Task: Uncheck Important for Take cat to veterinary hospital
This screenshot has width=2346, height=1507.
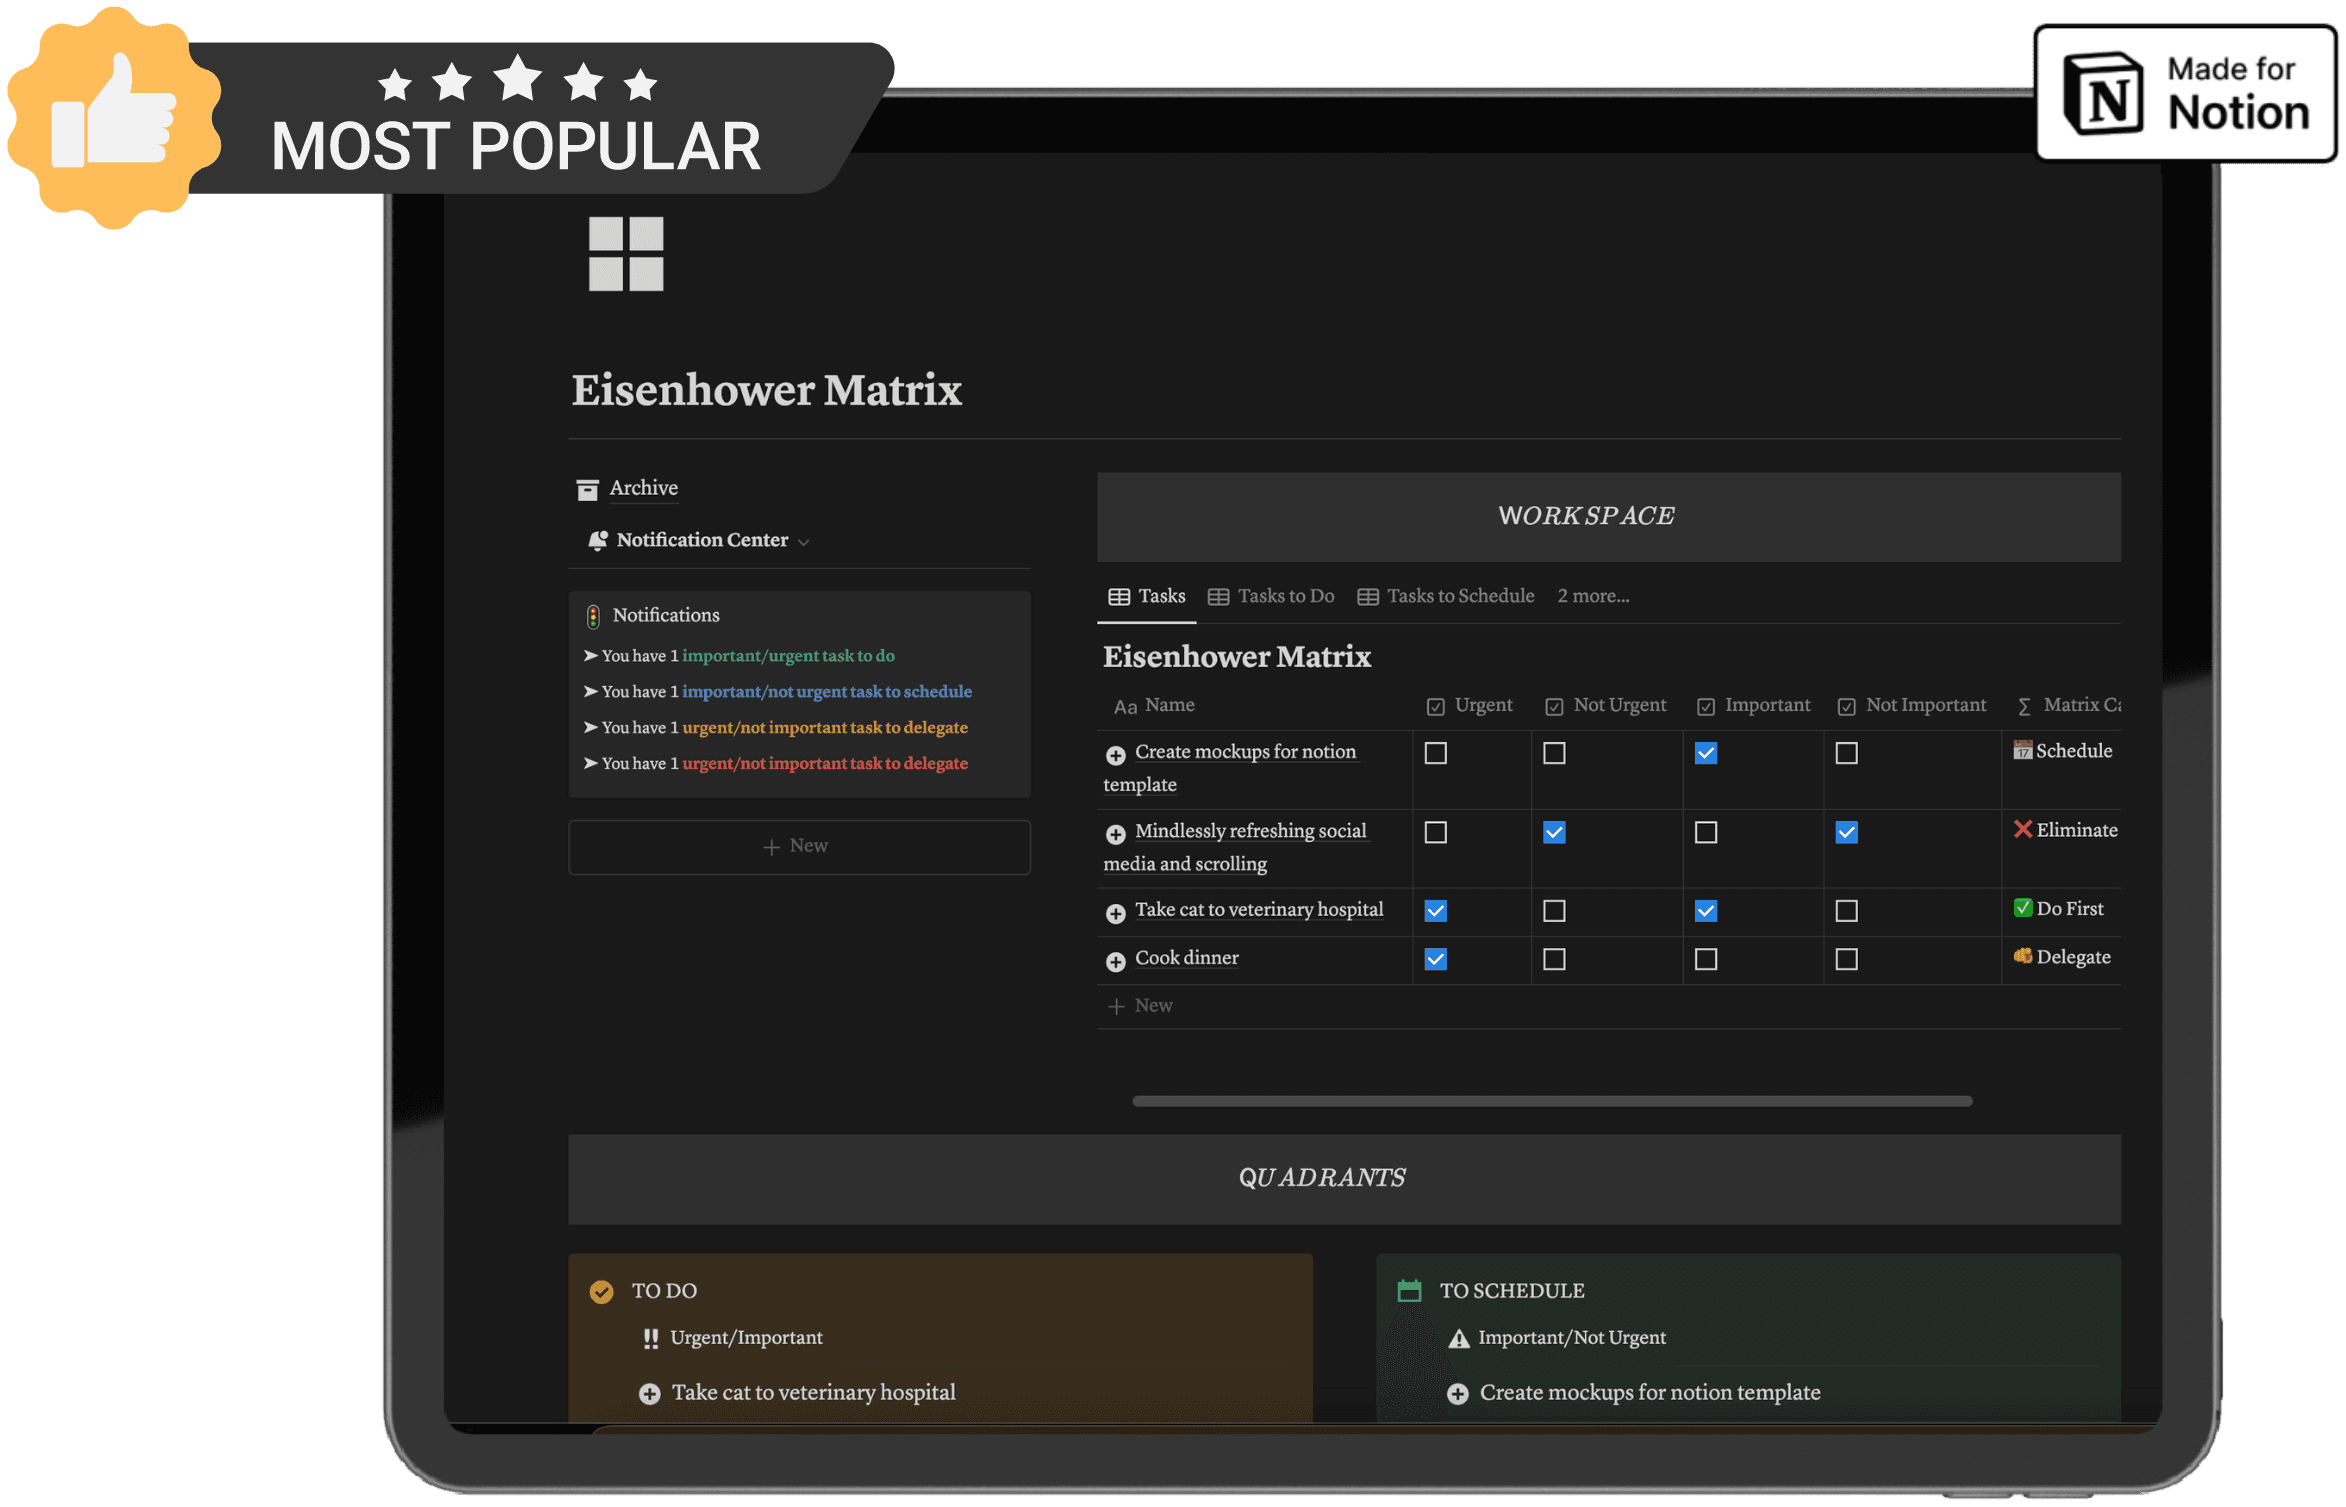Action: point(1705,911)
